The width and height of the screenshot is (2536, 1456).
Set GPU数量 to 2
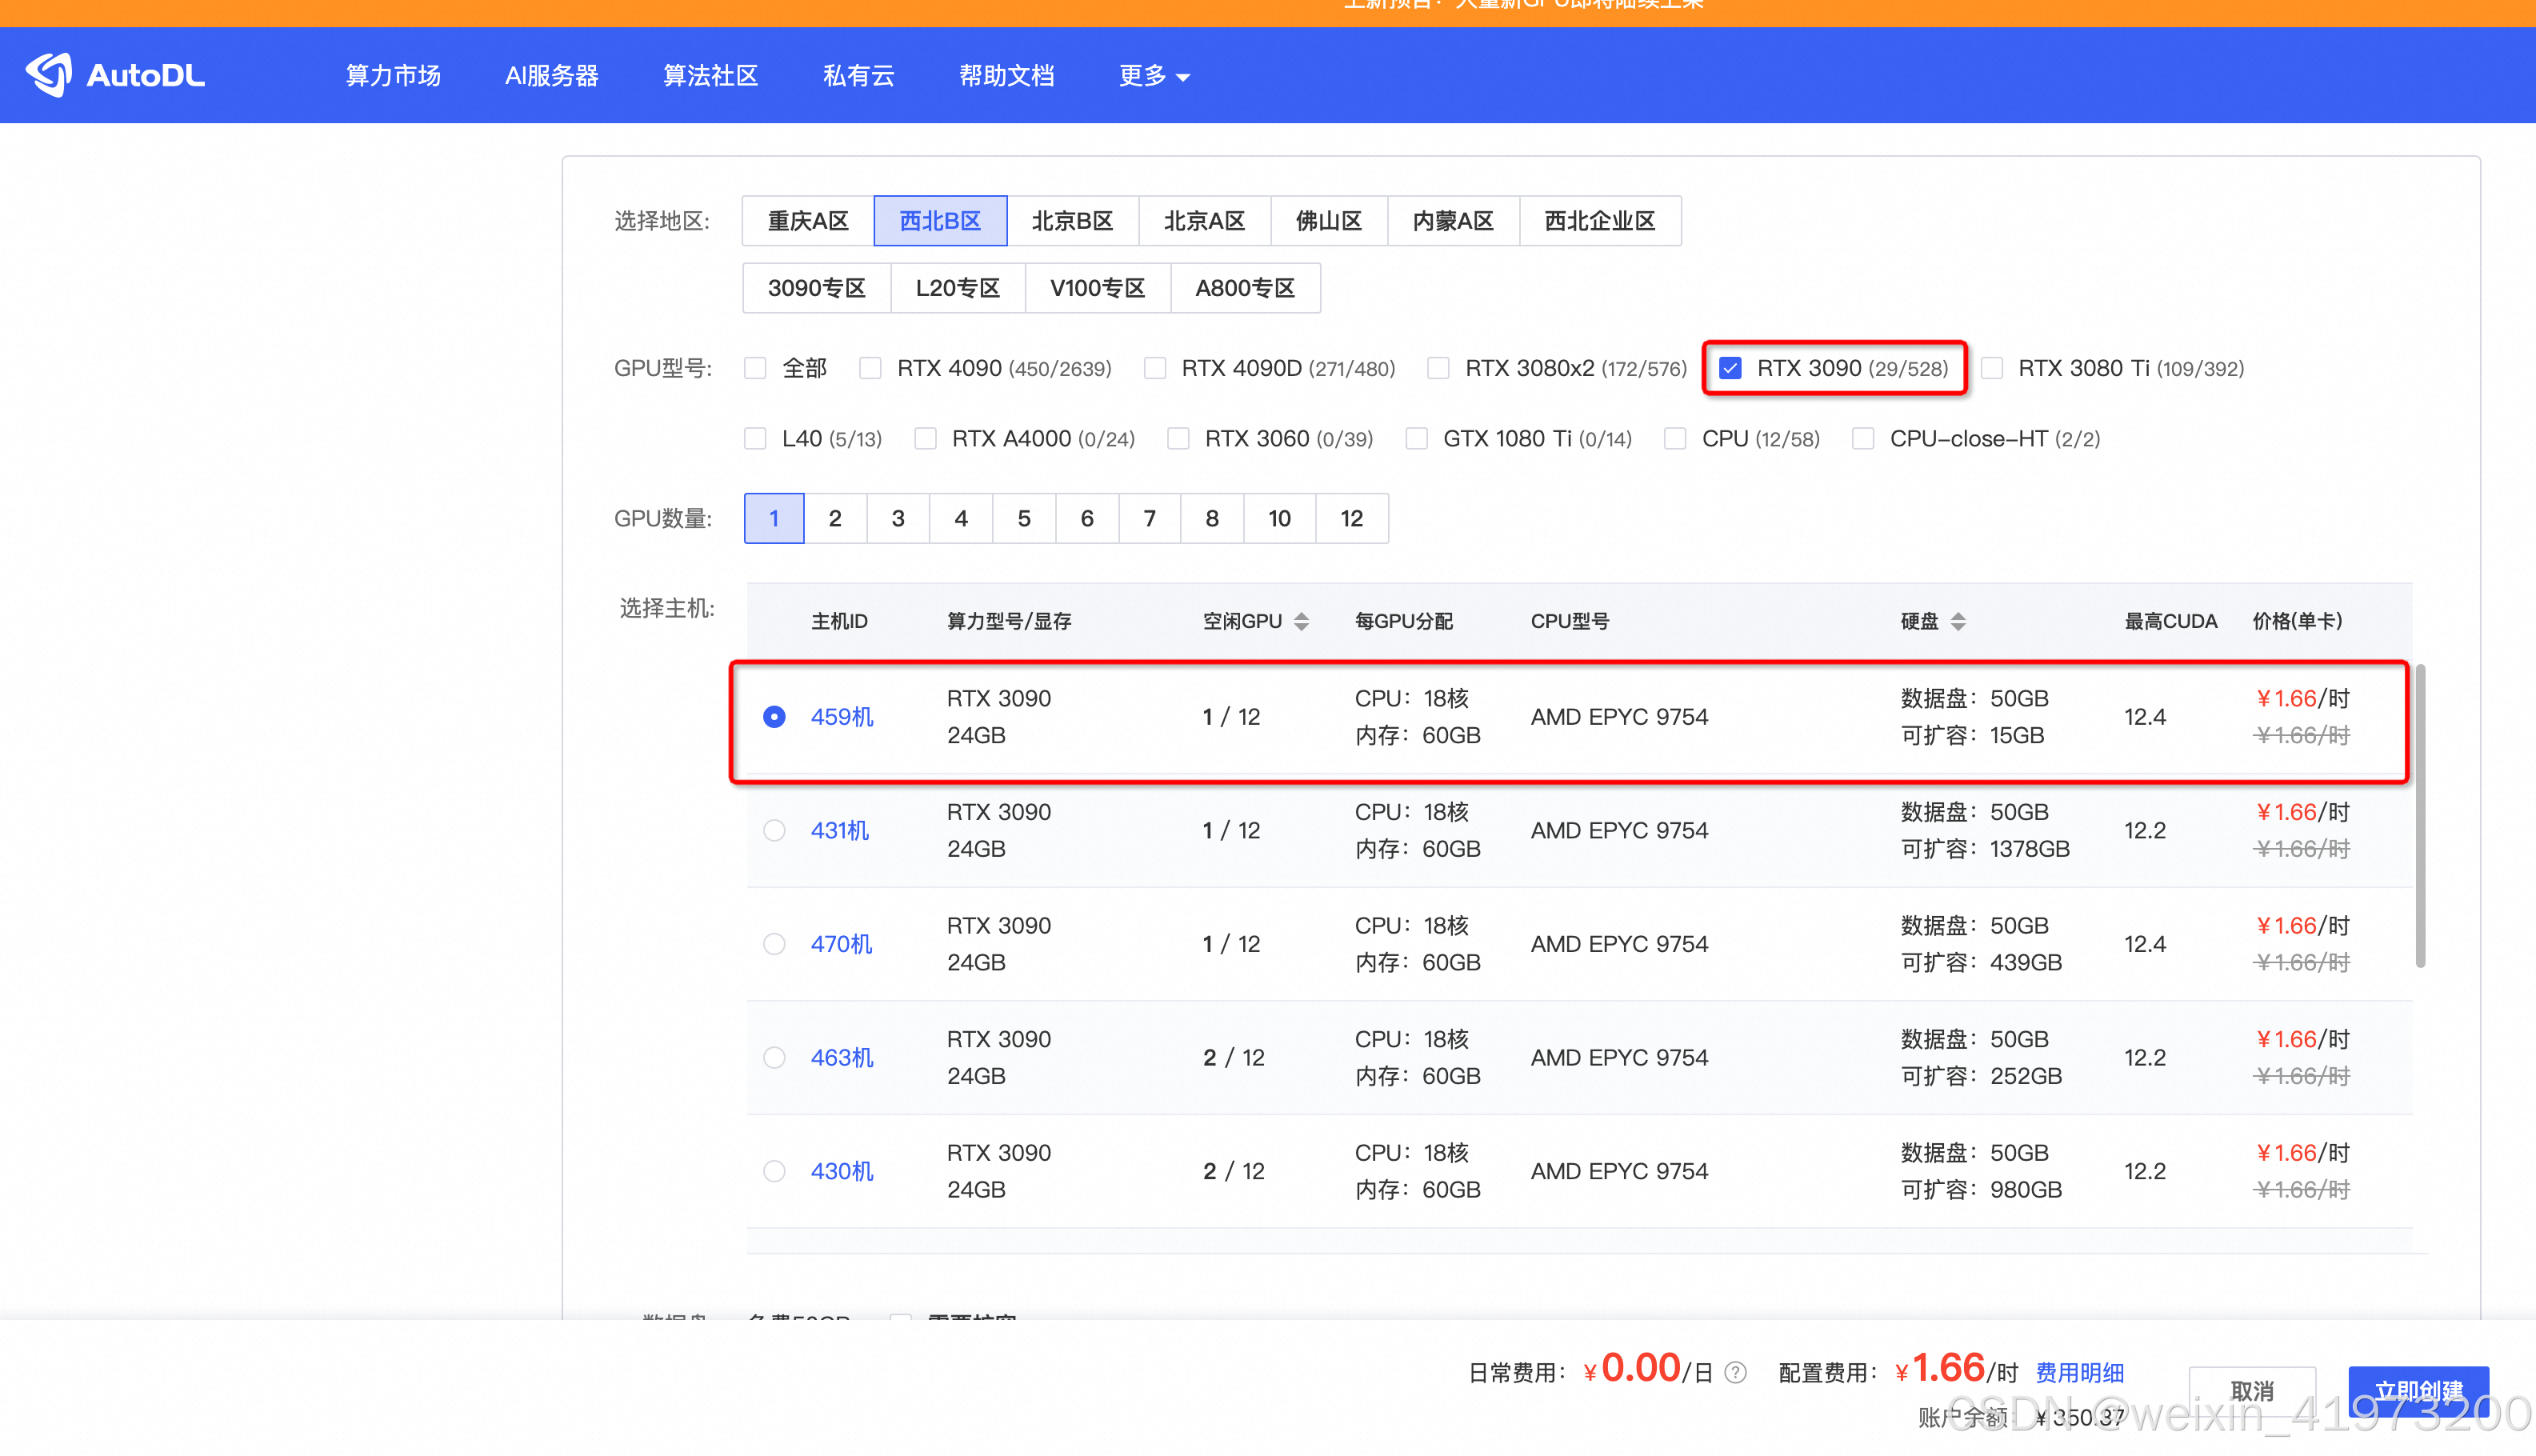point(835,518)
